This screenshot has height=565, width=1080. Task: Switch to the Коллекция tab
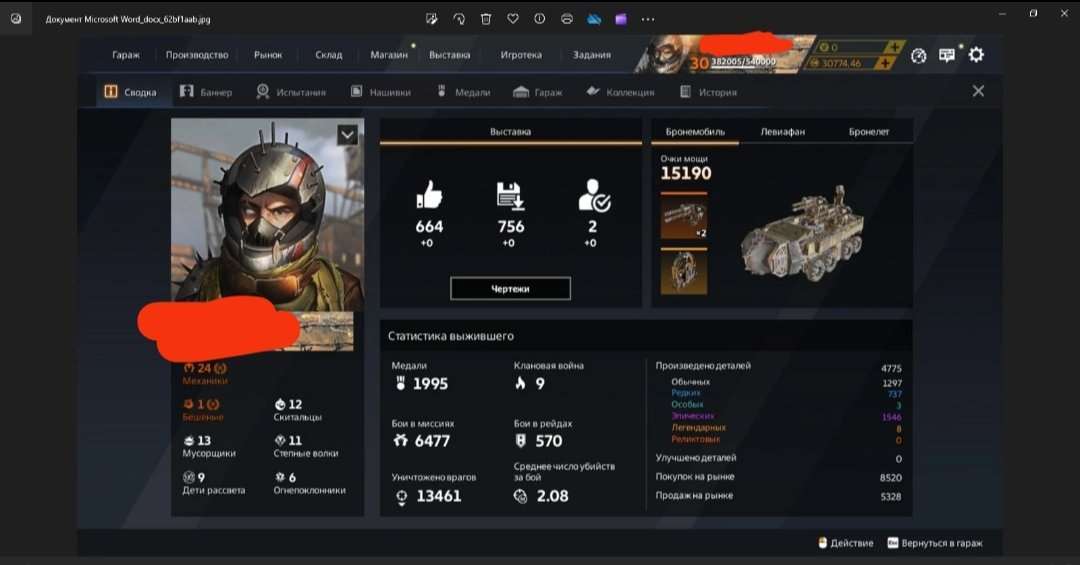620,92
